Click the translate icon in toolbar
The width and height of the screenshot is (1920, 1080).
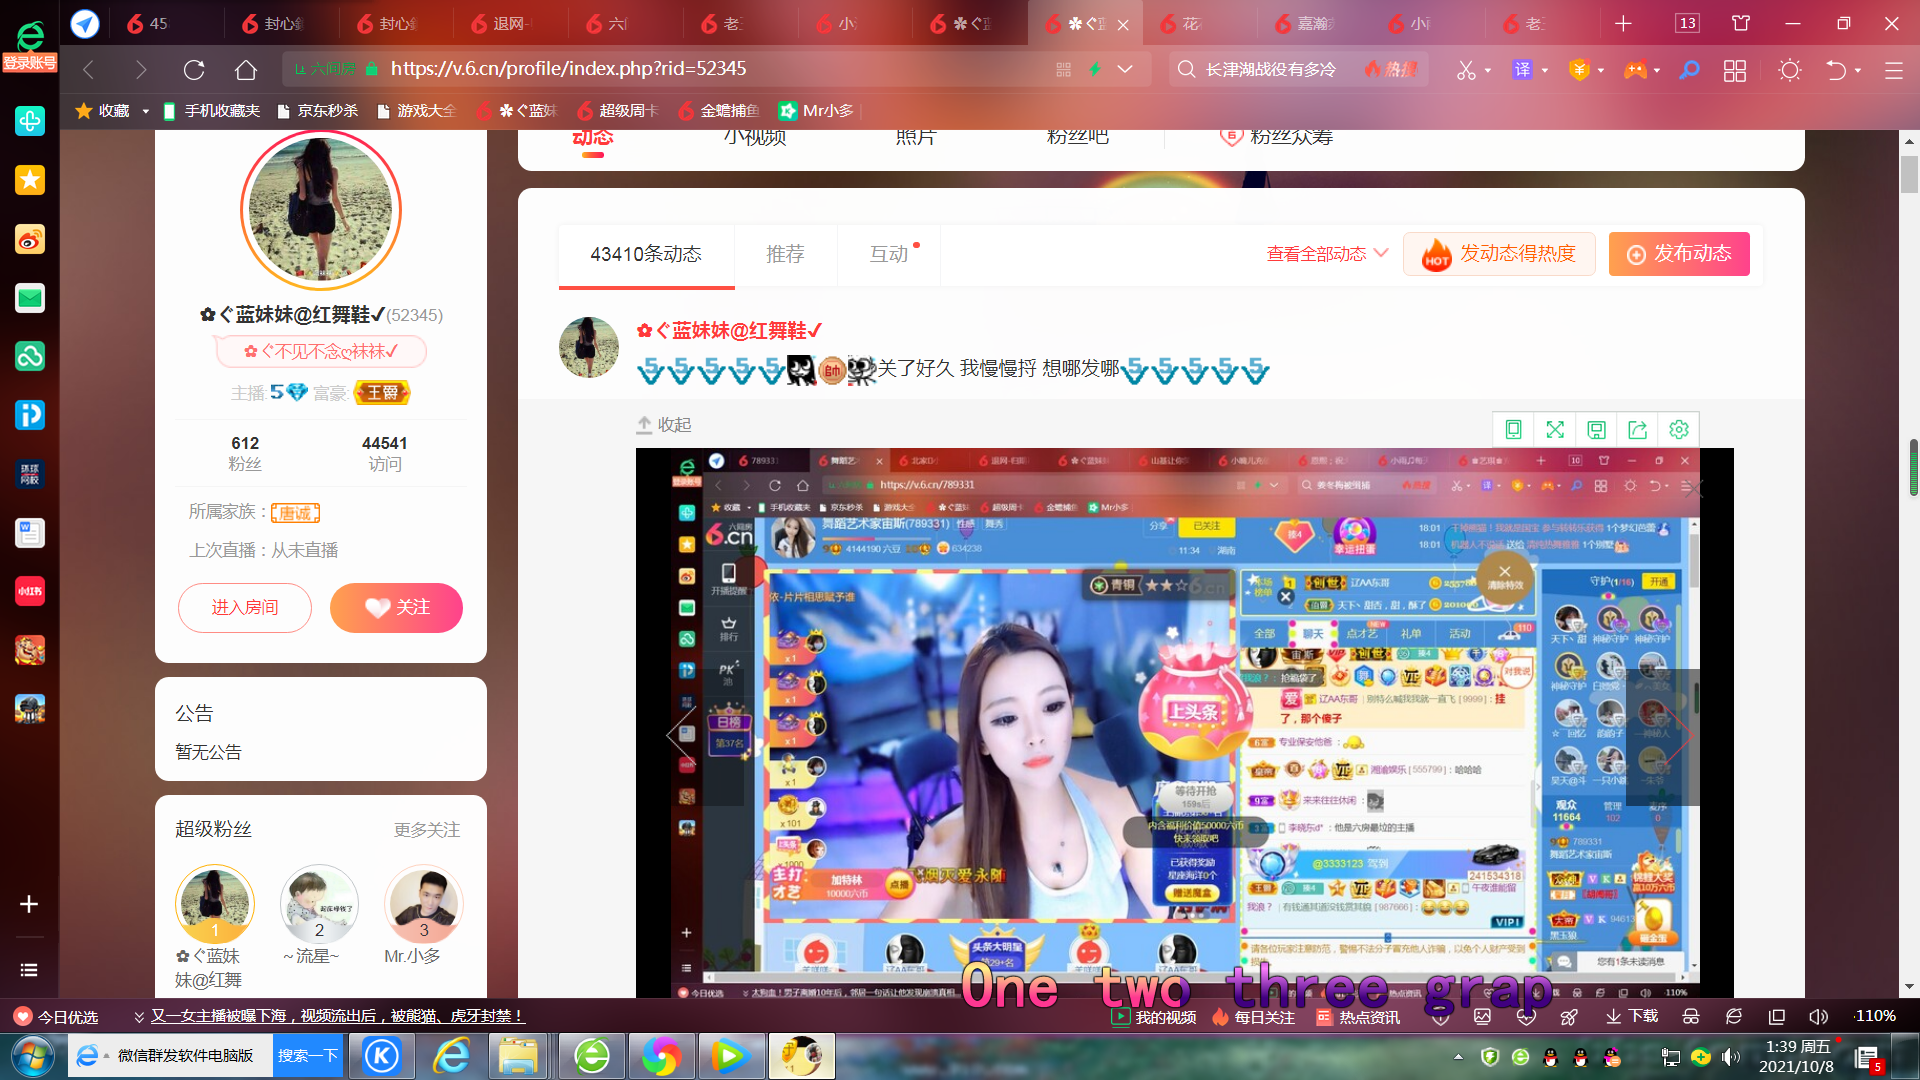point(1522,70)
